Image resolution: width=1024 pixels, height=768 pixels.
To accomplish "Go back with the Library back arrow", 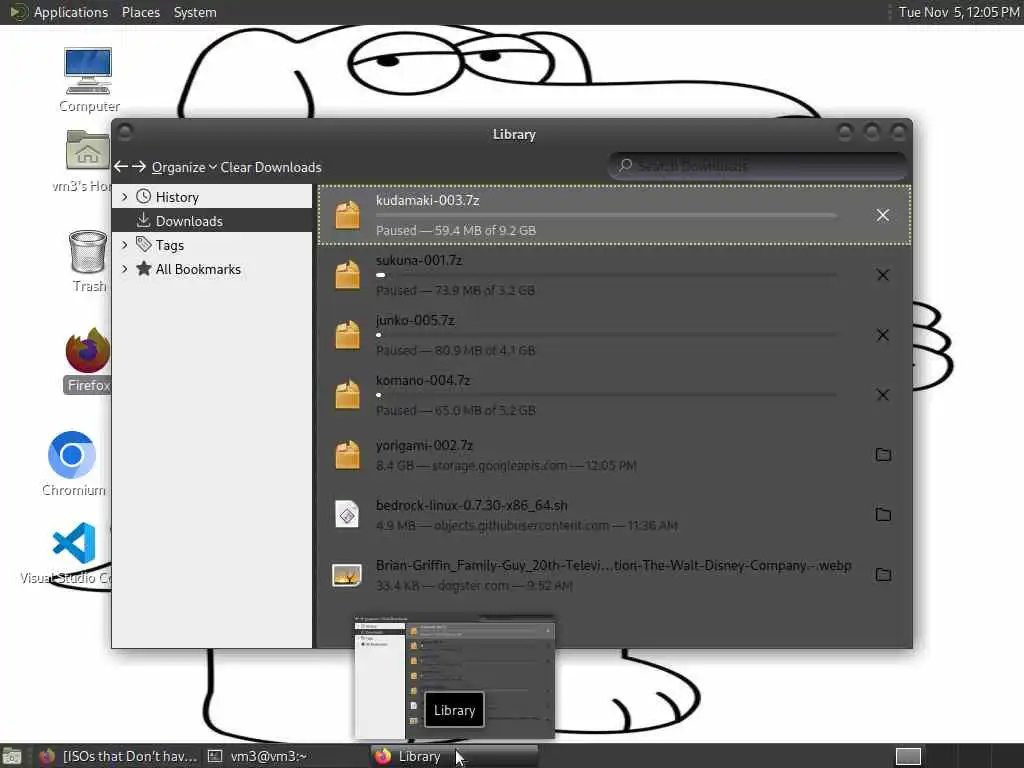I will pos(121,167).
